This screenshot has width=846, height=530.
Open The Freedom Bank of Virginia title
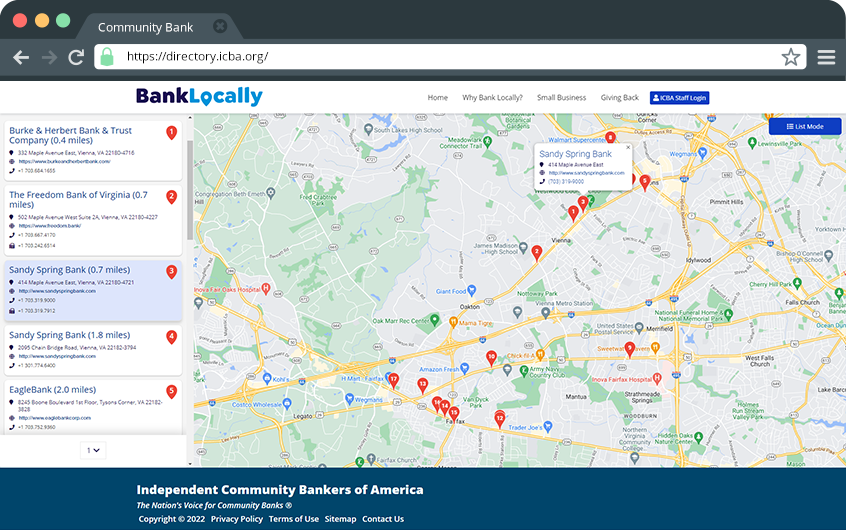[x=78, y=200]
